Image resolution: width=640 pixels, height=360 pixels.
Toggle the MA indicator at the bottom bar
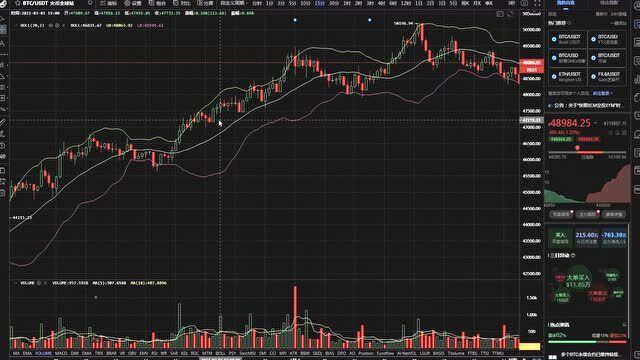(x=16, y=353)
